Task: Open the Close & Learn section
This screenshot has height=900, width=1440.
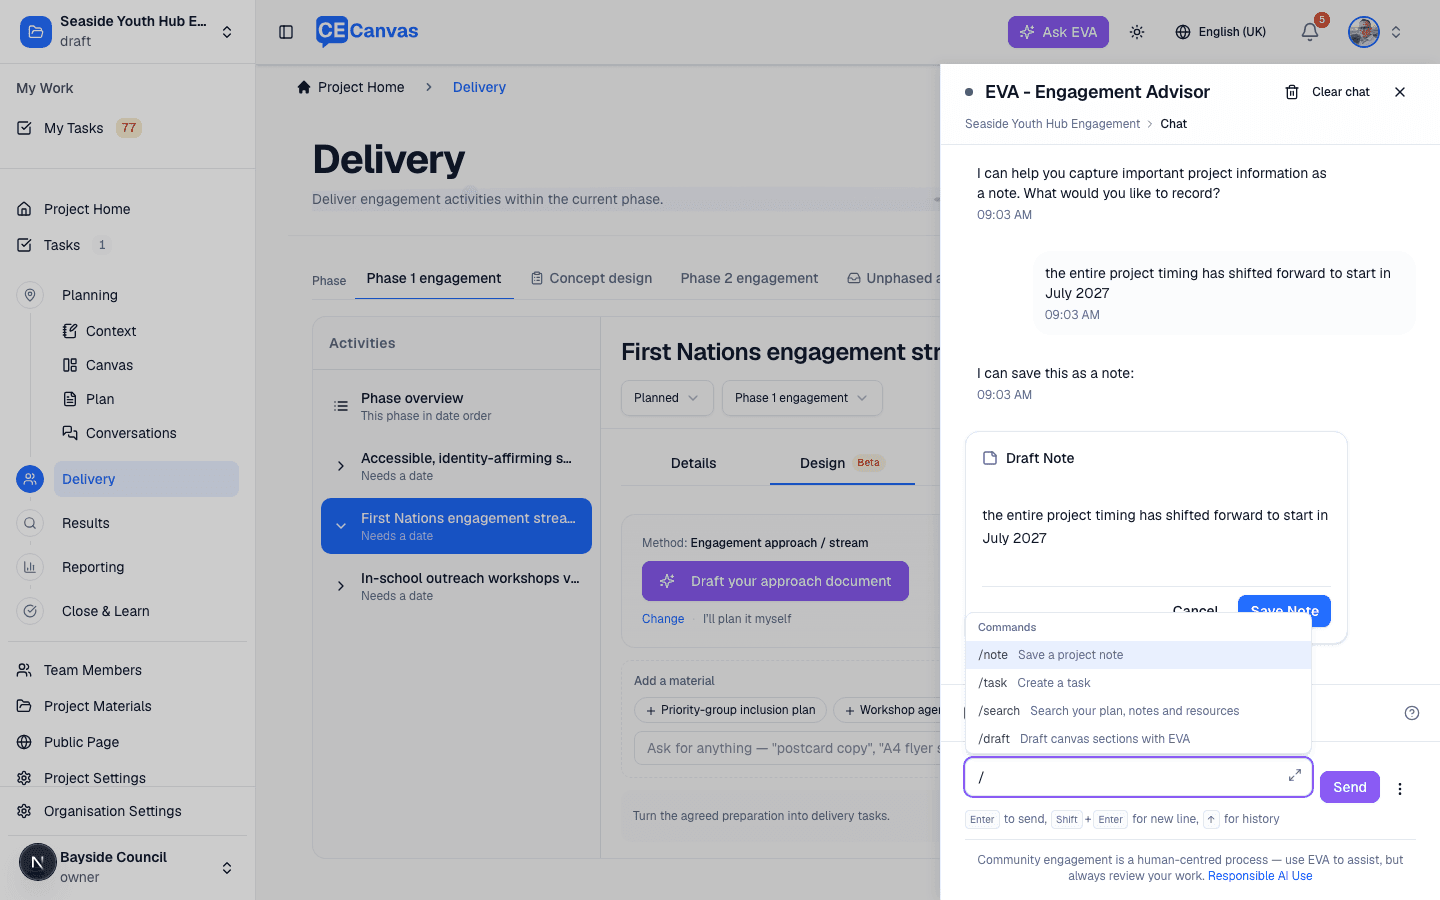Action: pos(106,611)
